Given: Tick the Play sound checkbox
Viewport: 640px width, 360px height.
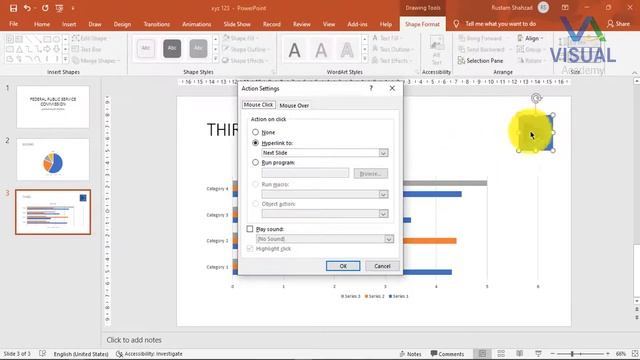Looking at the screenshot, I should tap(250, 229).
